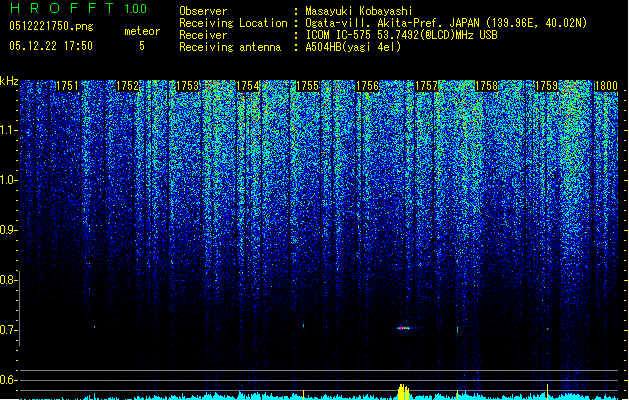Click the 1757 time marker label
Viewport: 629px width, 400px height.
tap(426, 86)
